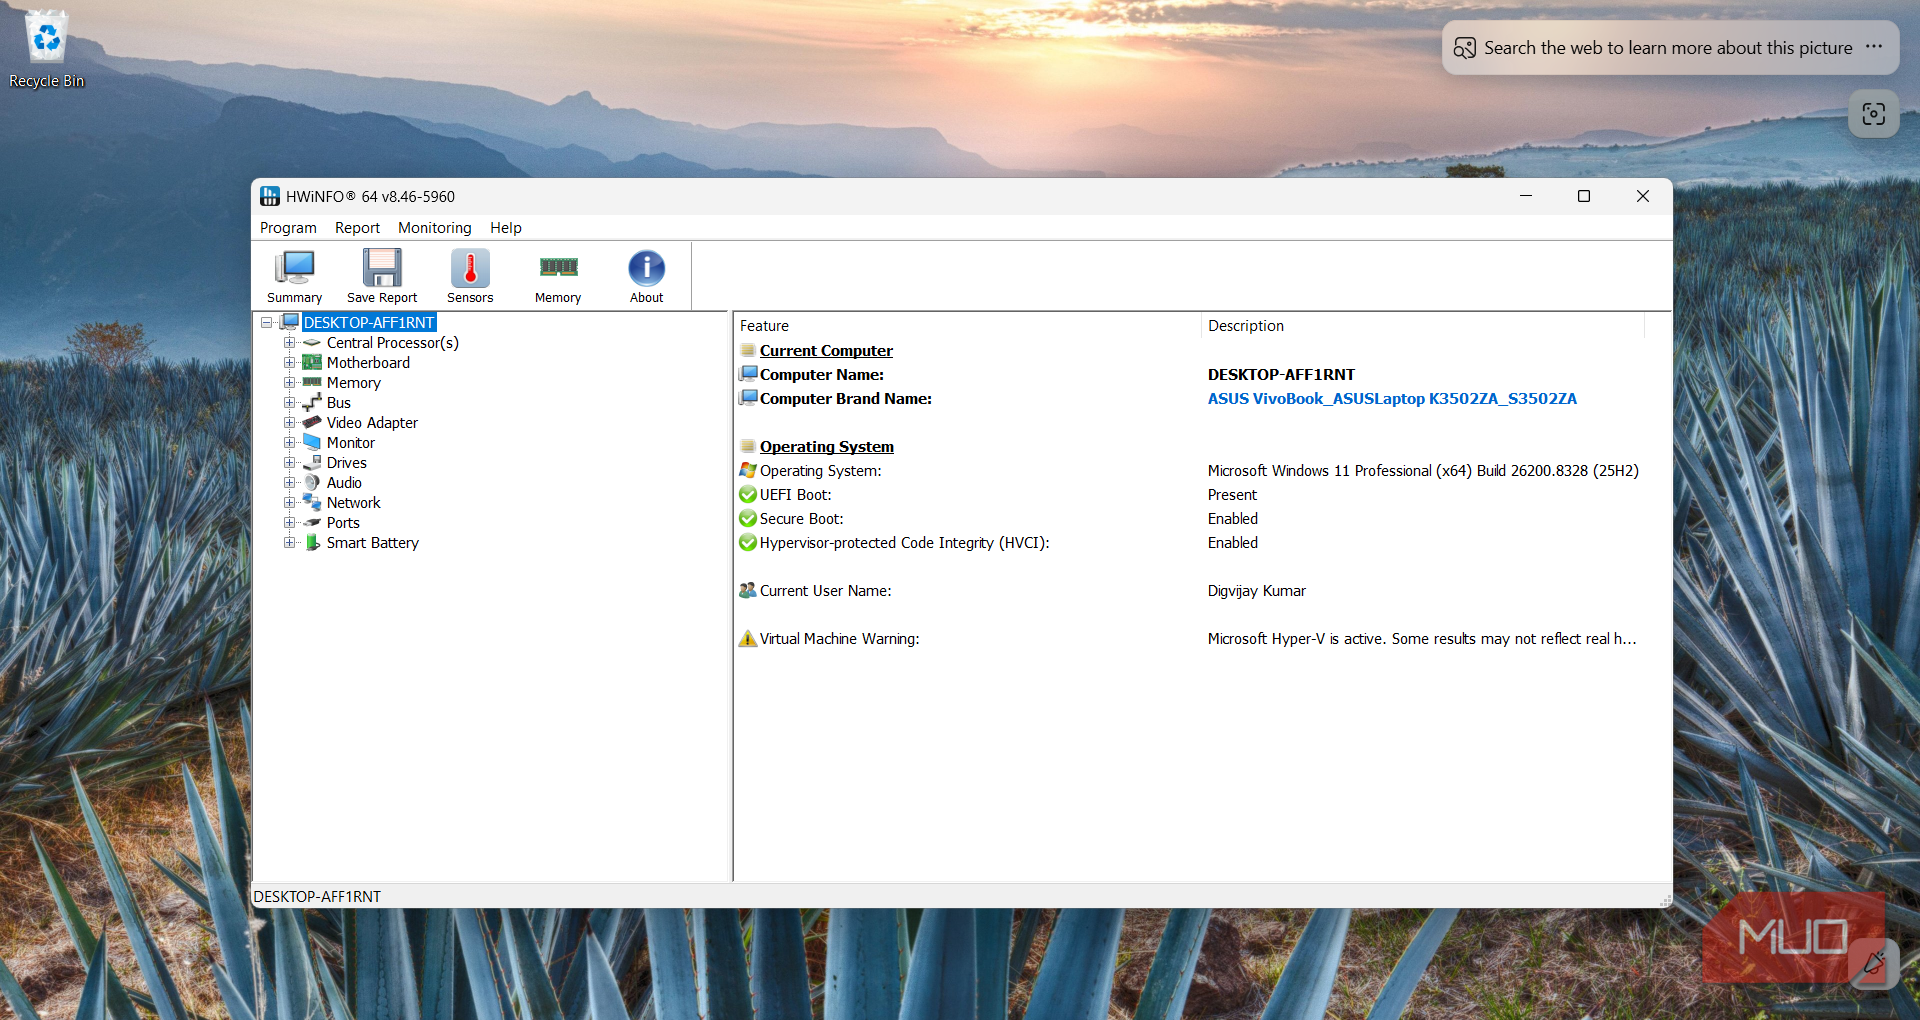Open the Program menu
This screenshot has height=1020, width=1920.
pyautogui.click(x=288, y=228)
